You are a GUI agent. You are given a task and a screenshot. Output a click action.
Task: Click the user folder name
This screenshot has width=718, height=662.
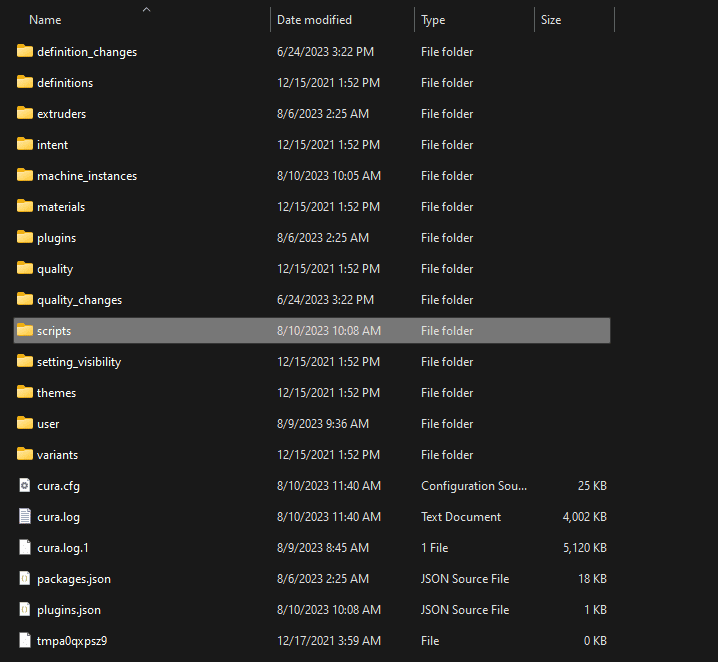coord(48,424)
